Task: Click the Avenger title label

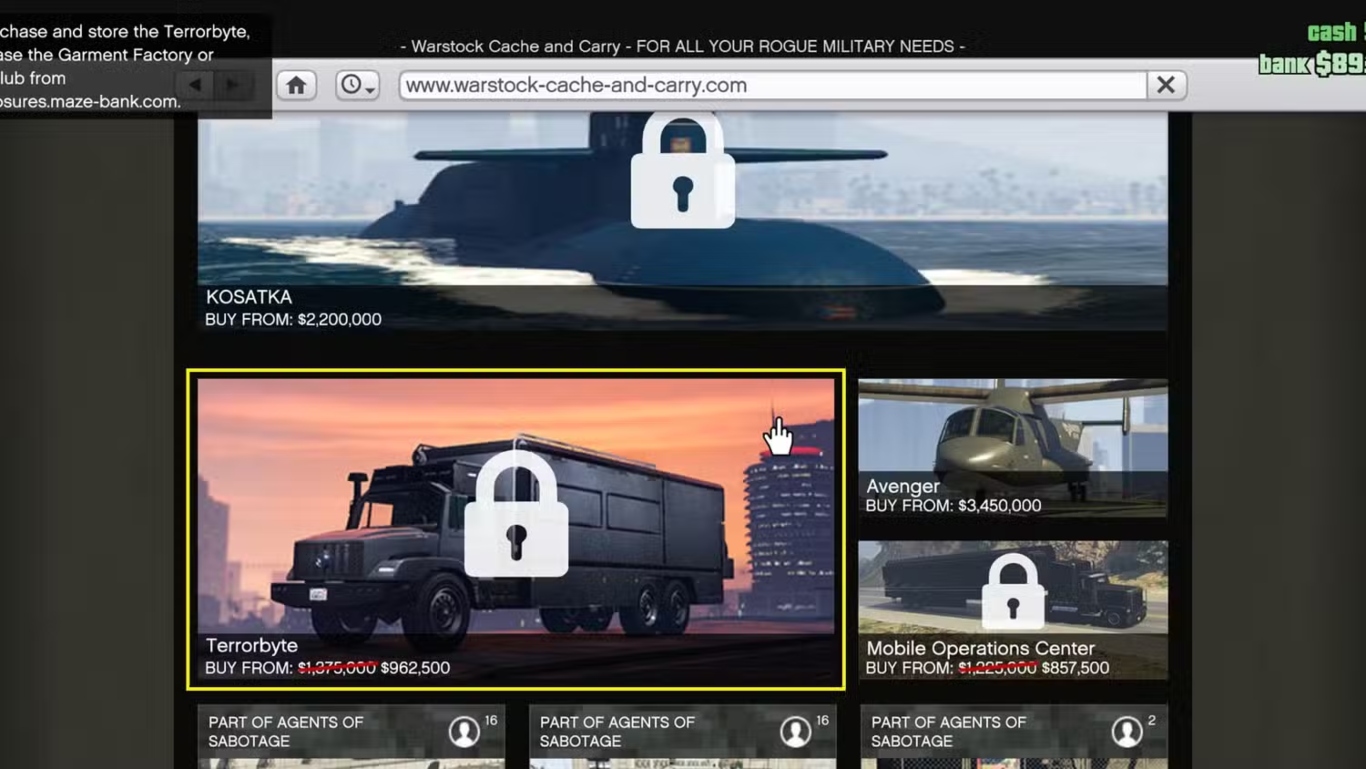Action: click(903, 487)
